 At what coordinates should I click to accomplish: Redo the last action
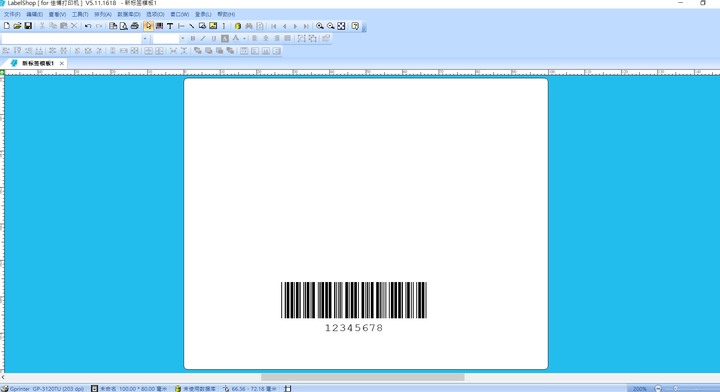point(99,26)
